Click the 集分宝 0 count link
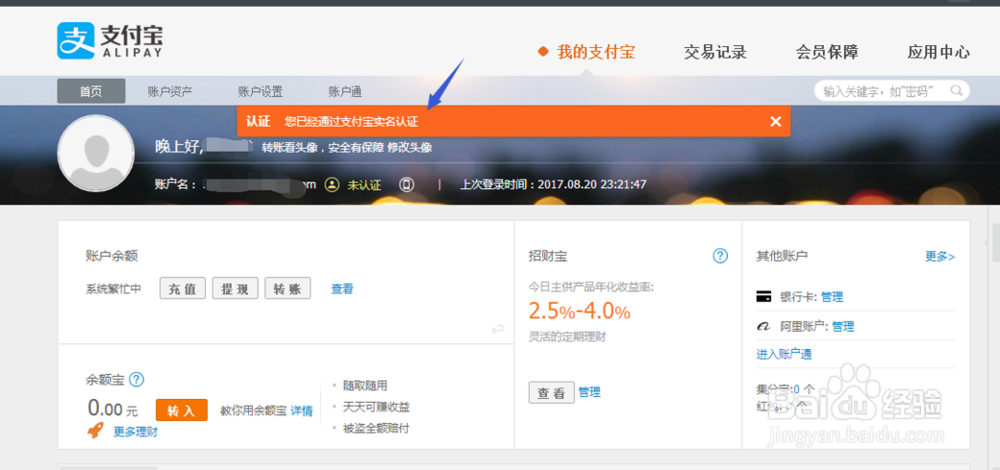The image size is (1000, 470). [x=797, y=388]
